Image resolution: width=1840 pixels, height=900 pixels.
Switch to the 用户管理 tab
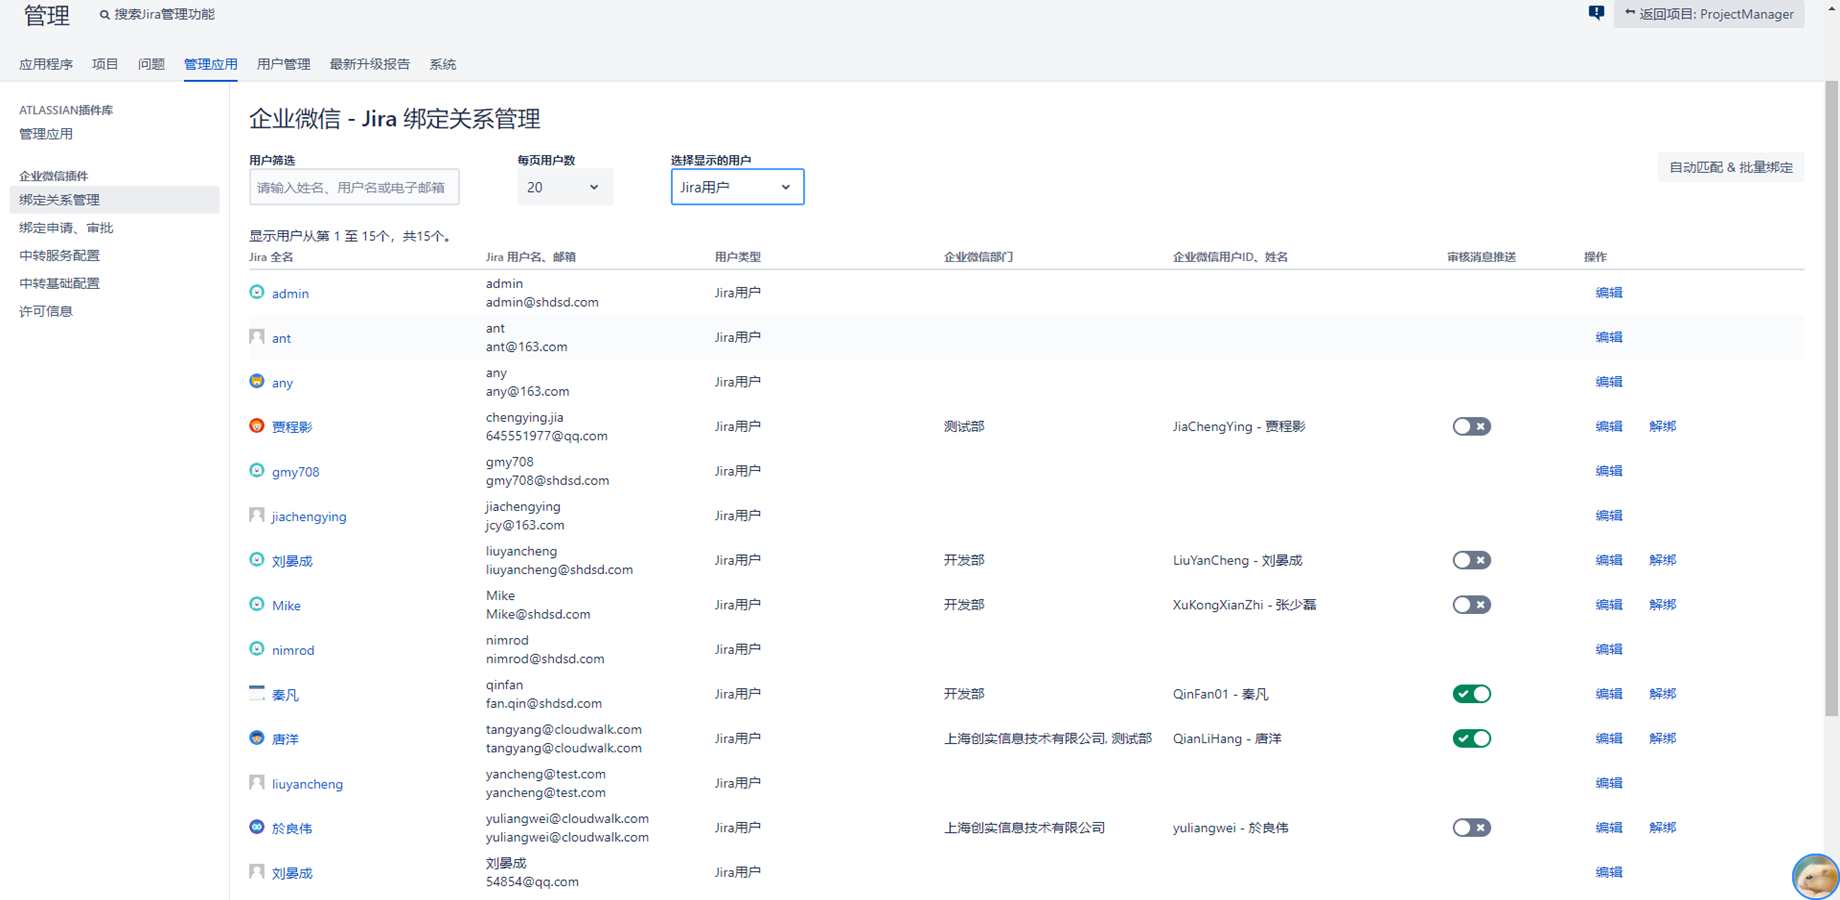(283, 64)
